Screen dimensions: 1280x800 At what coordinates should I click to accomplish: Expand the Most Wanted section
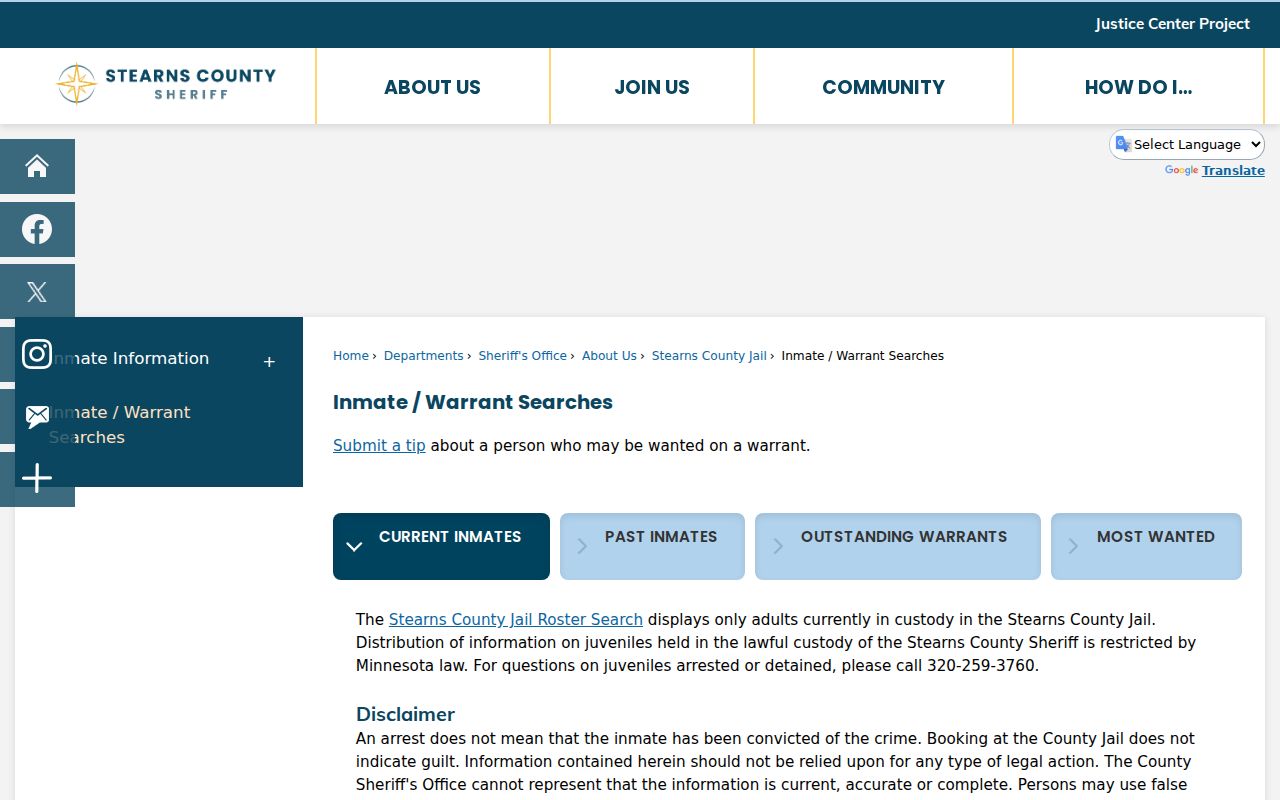click(x=1146, y=546)
